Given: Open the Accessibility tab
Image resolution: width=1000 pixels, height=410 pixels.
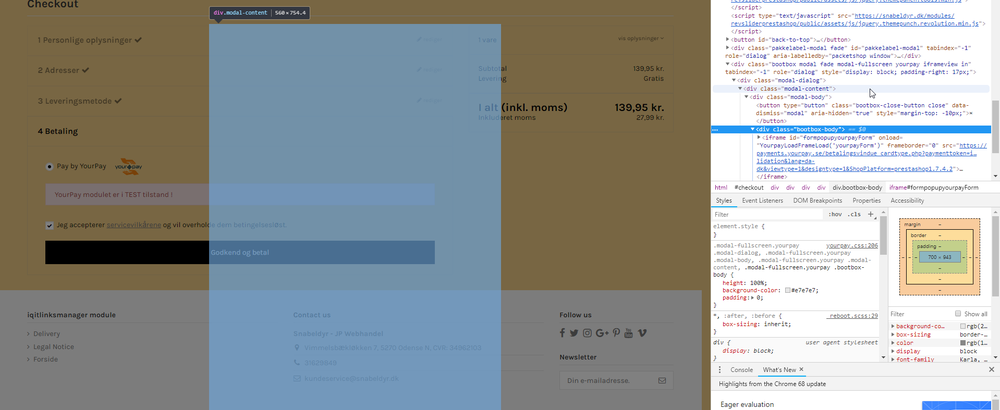Looking at the screenshot, I should point(907,201).
